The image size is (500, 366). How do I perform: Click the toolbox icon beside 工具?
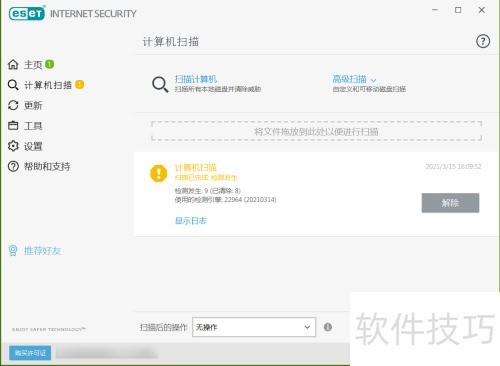pos(13,126)
